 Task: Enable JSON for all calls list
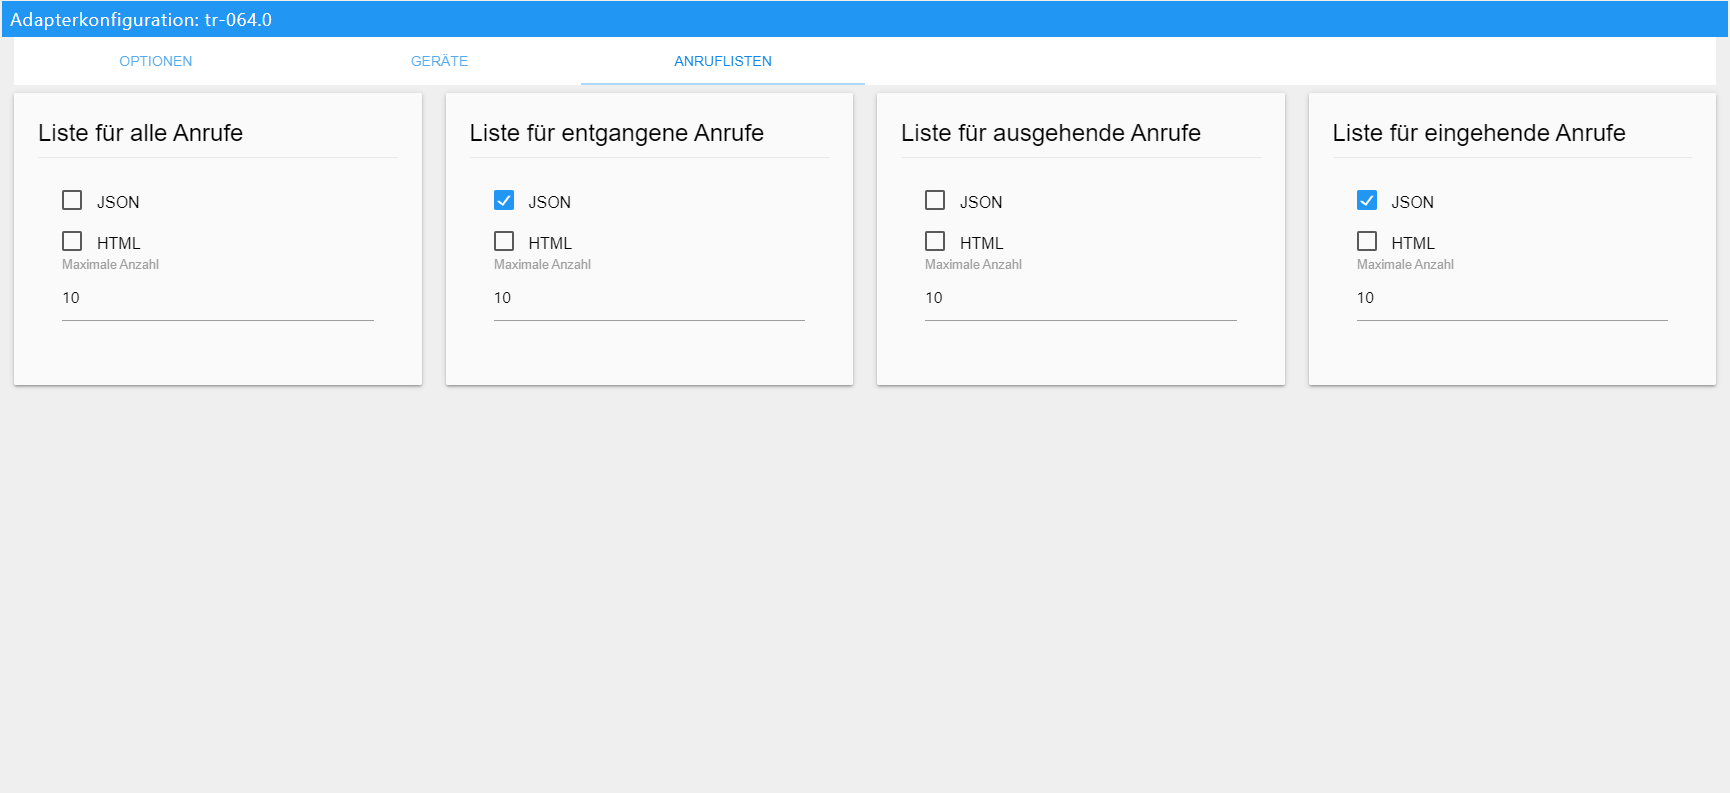tap(72, 201)
